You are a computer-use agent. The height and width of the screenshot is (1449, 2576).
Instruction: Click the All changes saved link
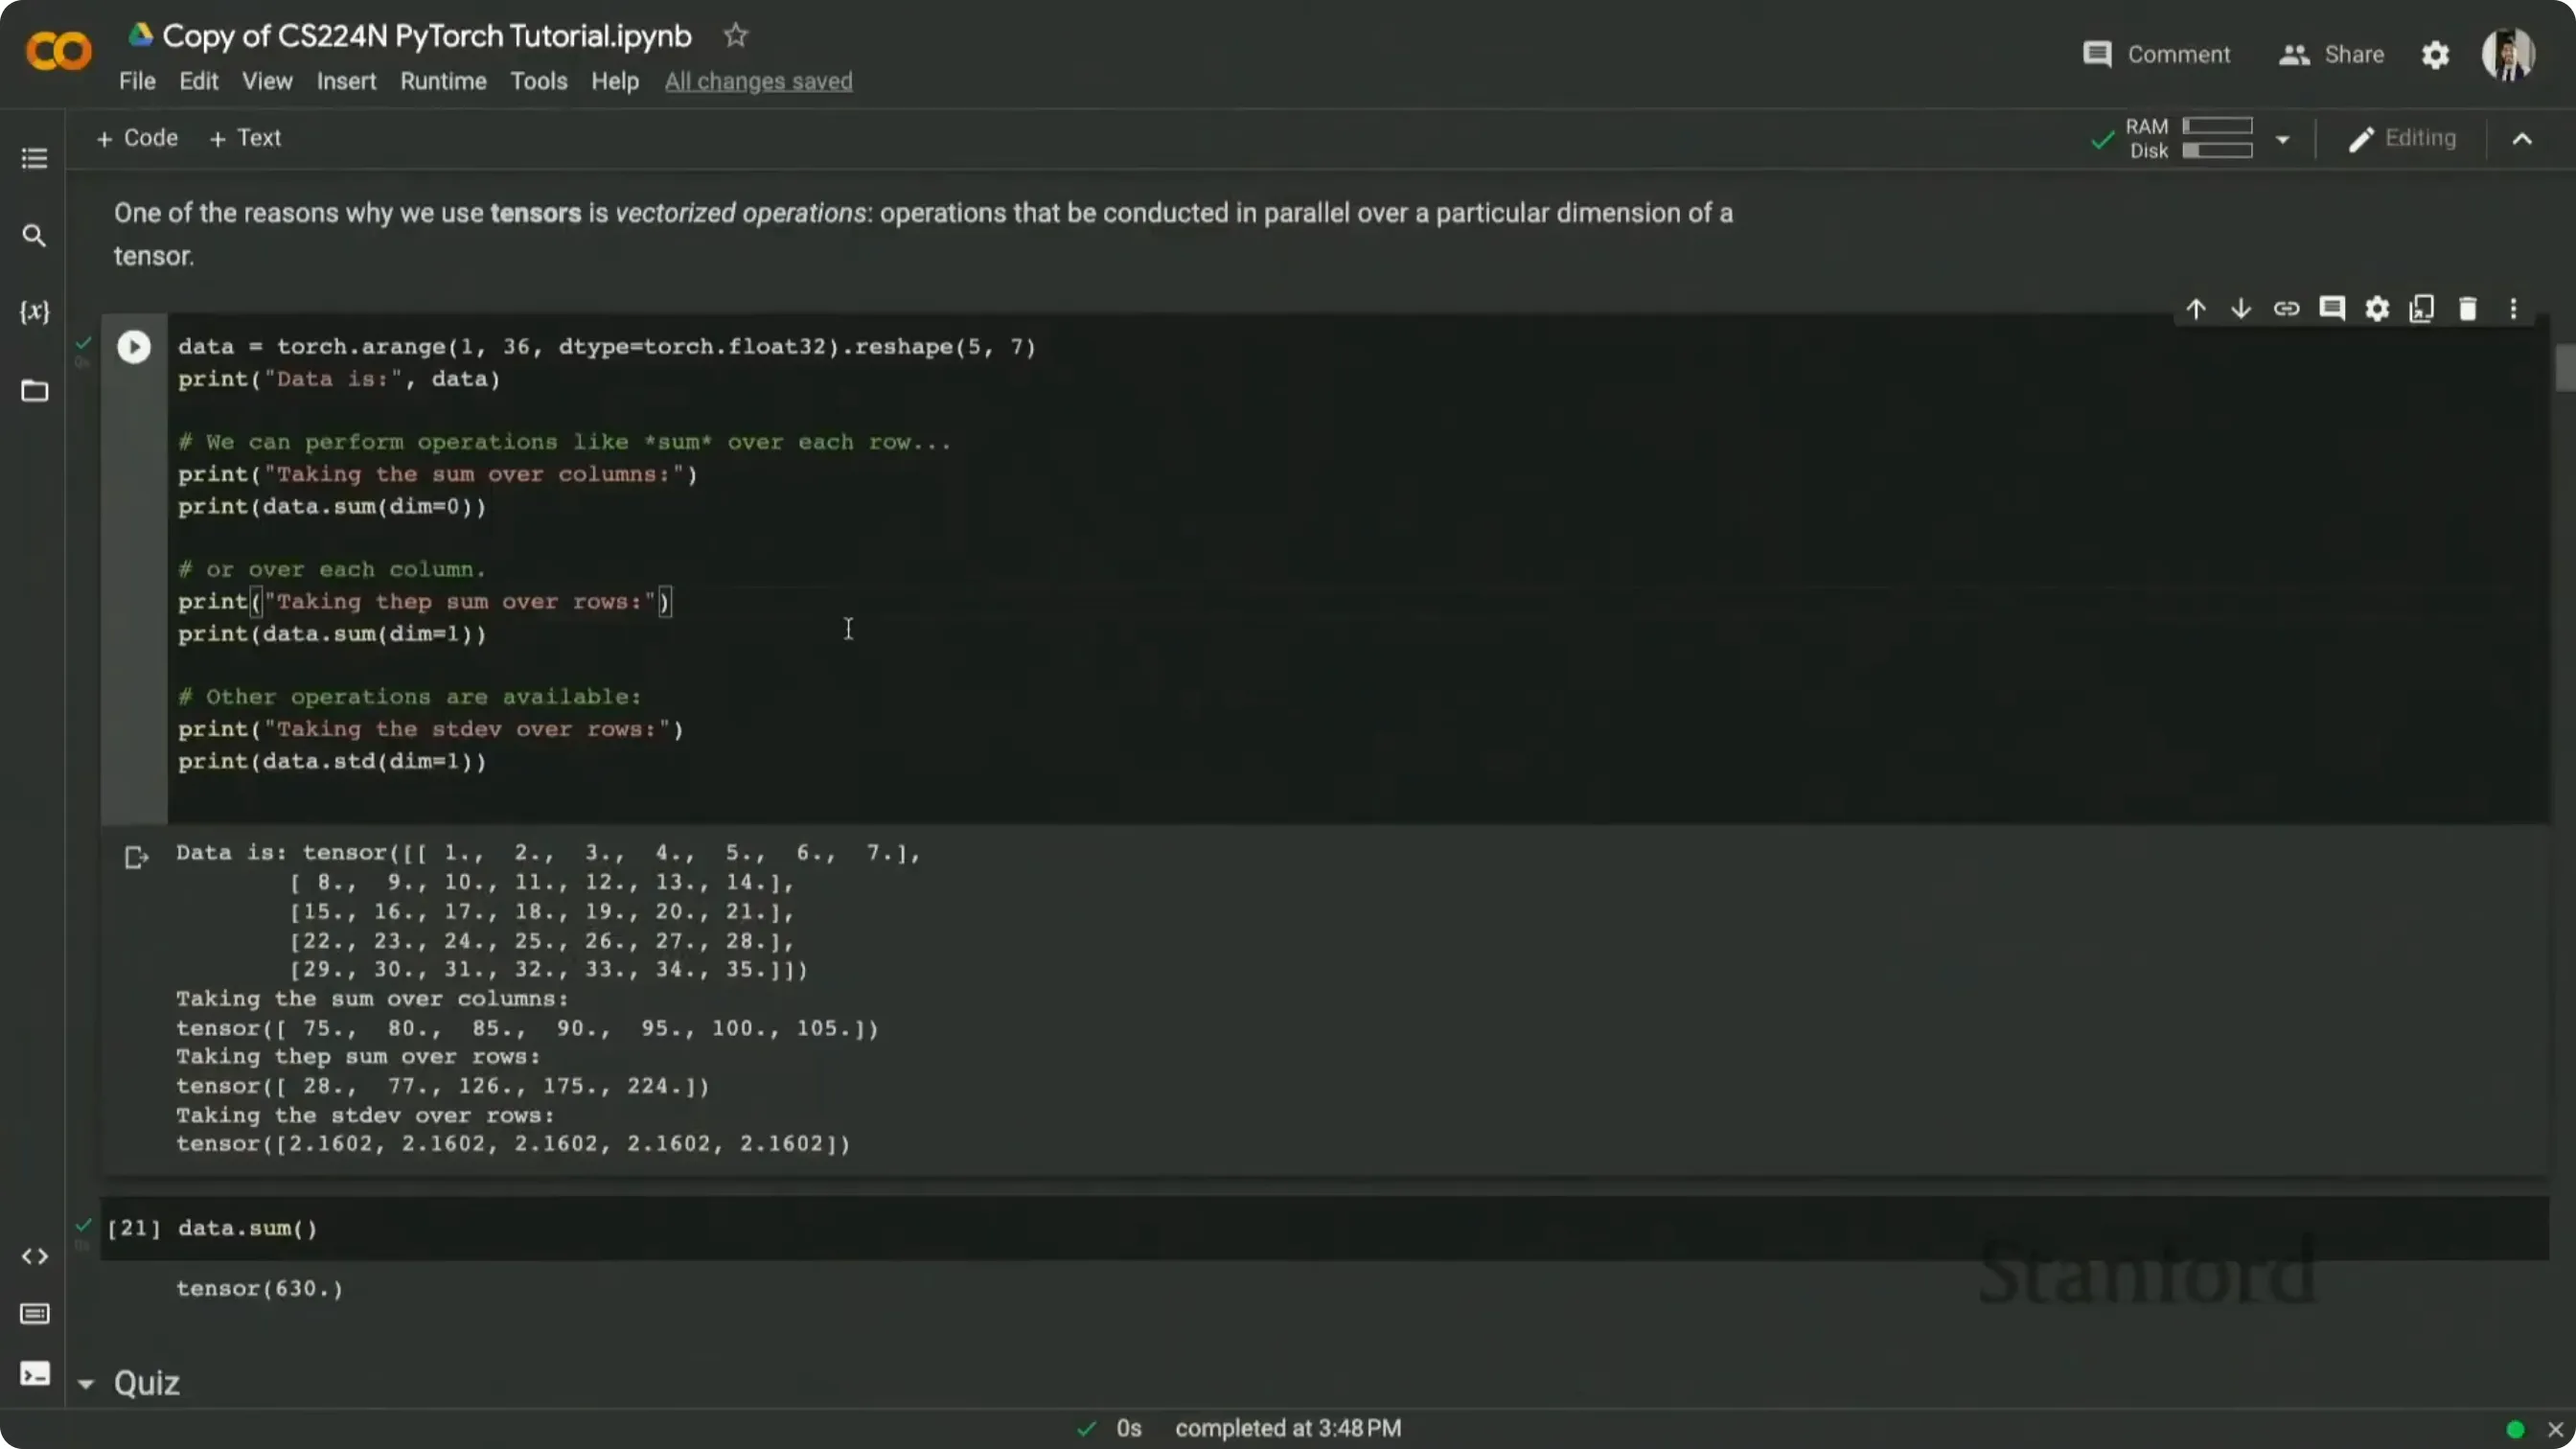(758, 82)
